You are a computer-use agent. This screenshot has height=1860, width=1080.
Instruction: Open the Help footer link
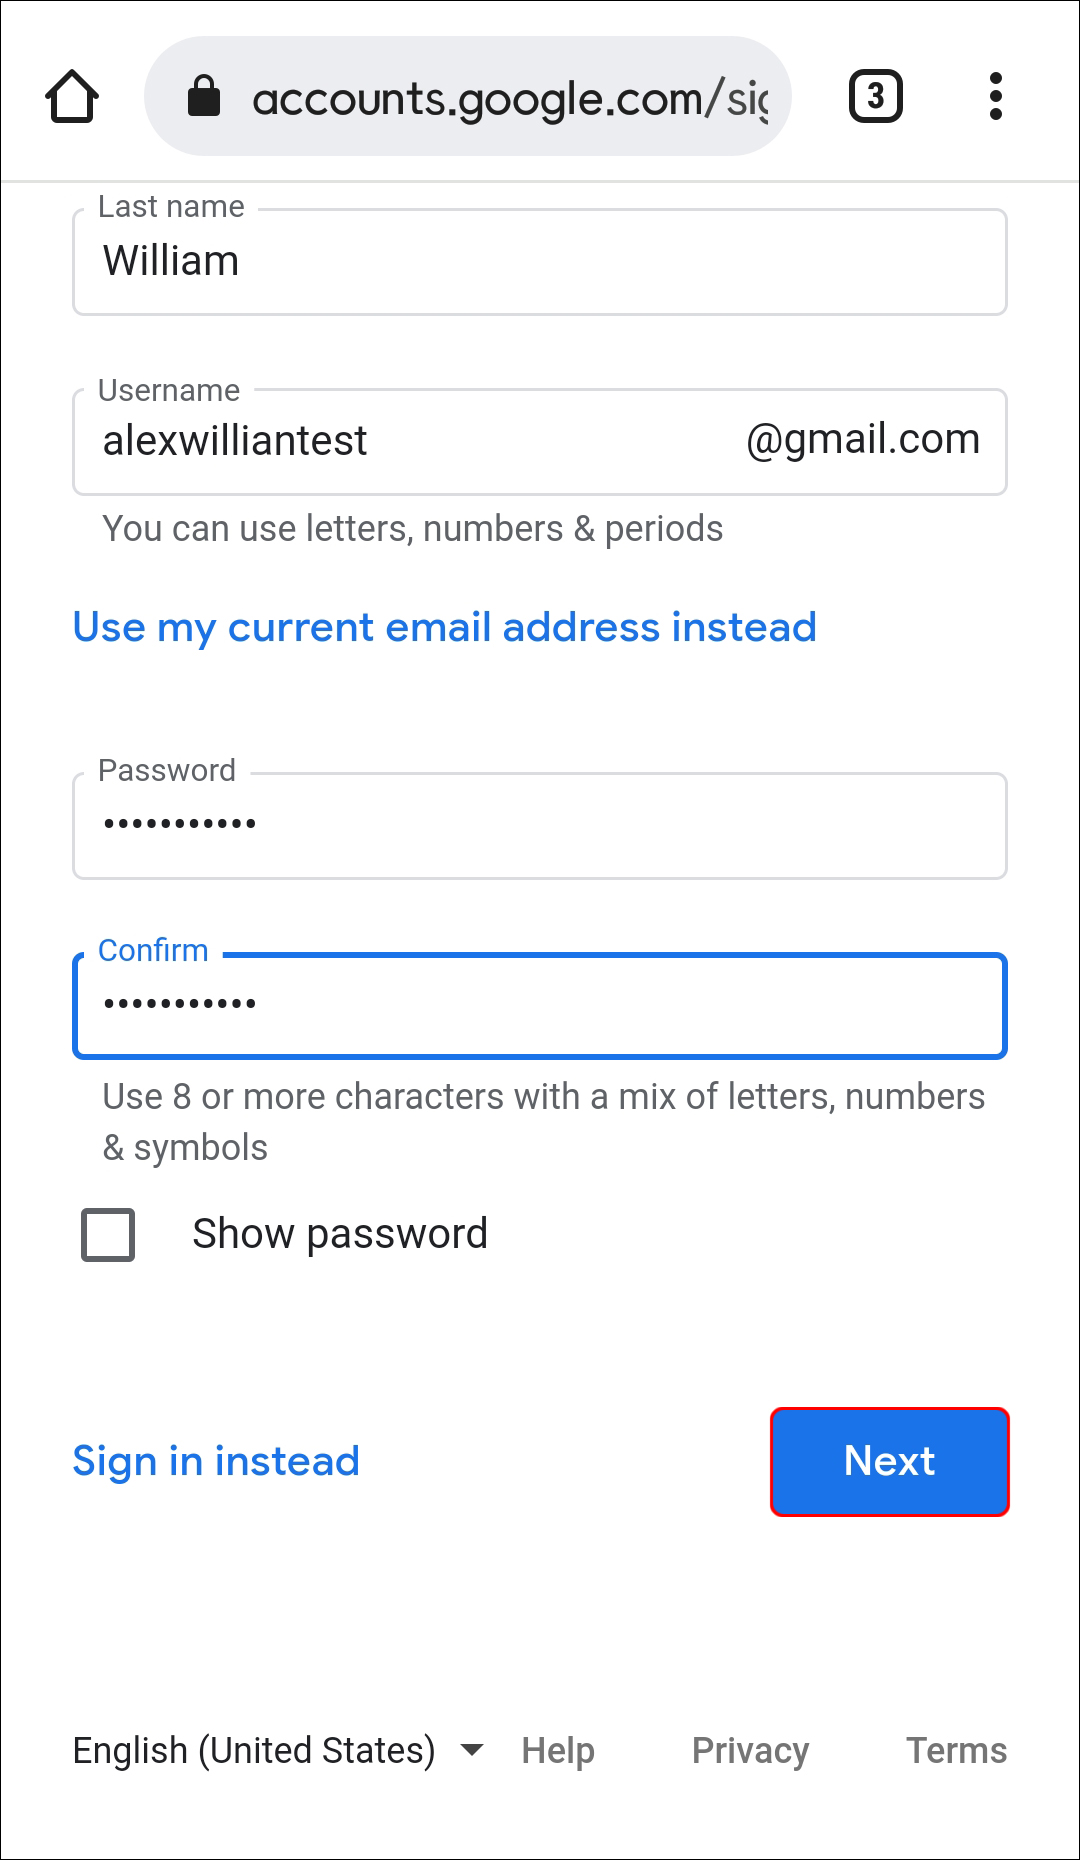coord(558,1750)
